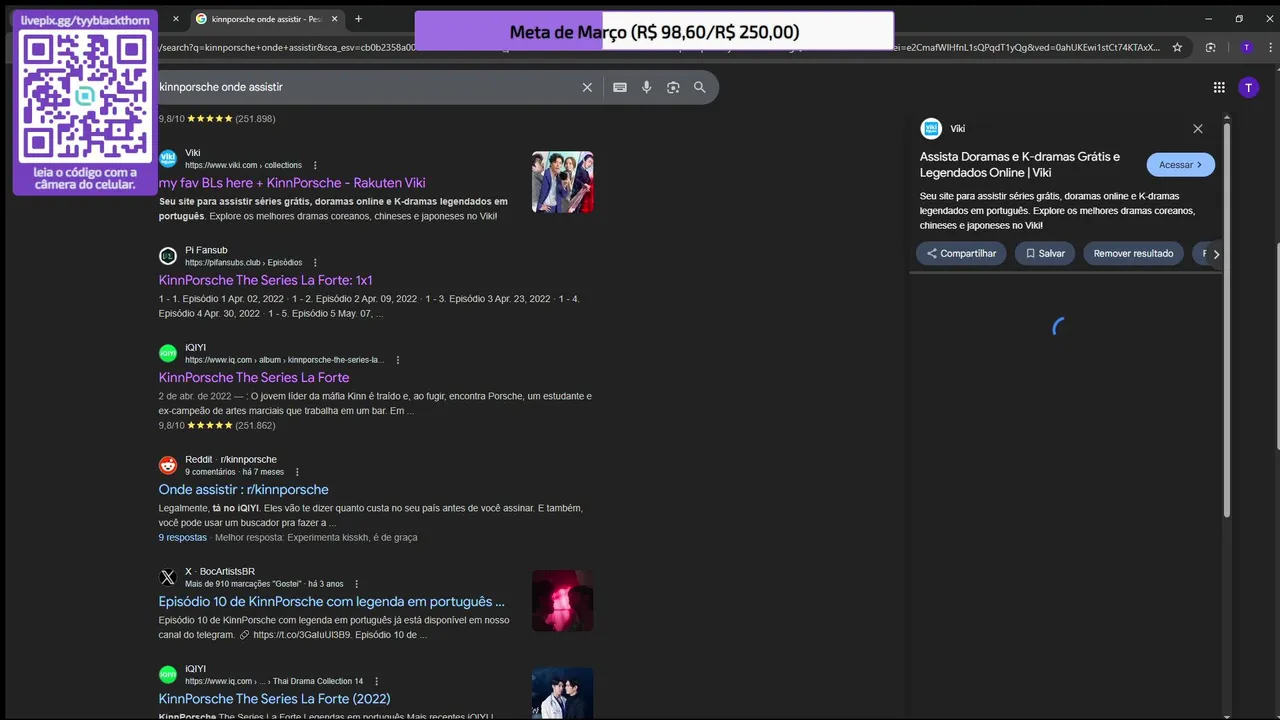Open more options for the first iQIYI result
Screen dimensions: 1280x720
click(397, 360)
